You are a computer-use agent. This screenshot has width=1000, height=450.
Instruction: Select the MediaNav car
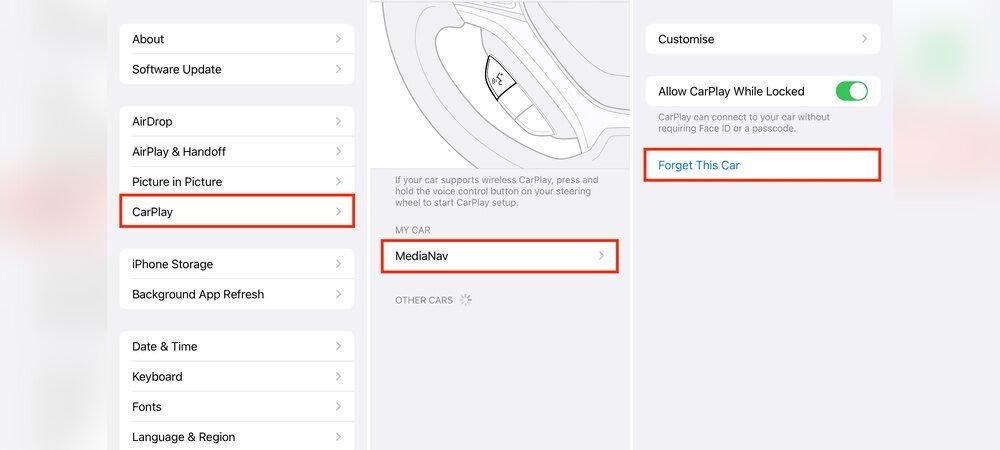[x=499, y=256]
